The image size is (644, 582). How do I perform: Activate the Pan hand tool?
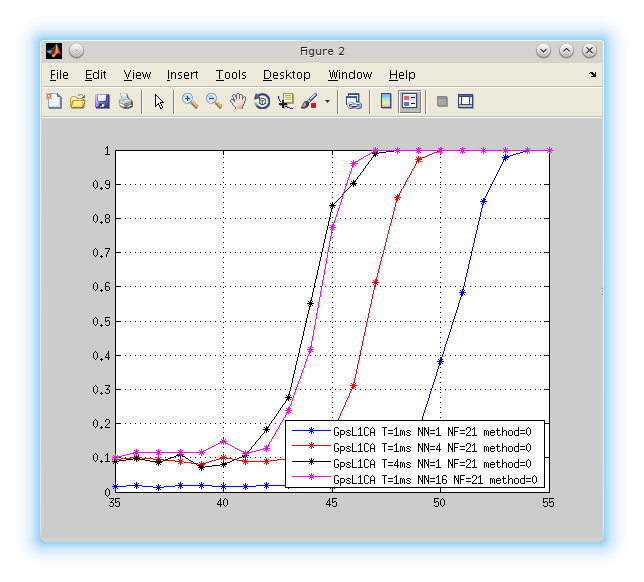click(x=238, y=101)
